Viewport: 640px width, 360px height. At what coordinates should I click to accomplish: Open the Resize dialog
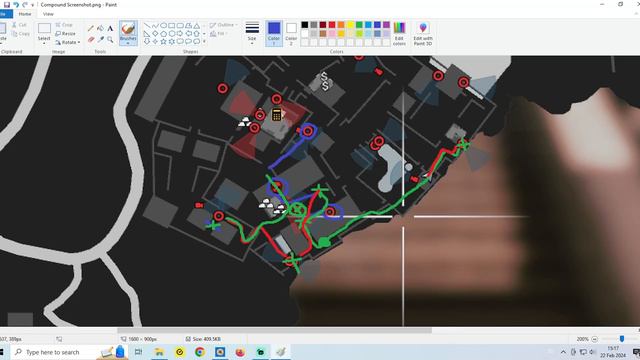(65, 33)
